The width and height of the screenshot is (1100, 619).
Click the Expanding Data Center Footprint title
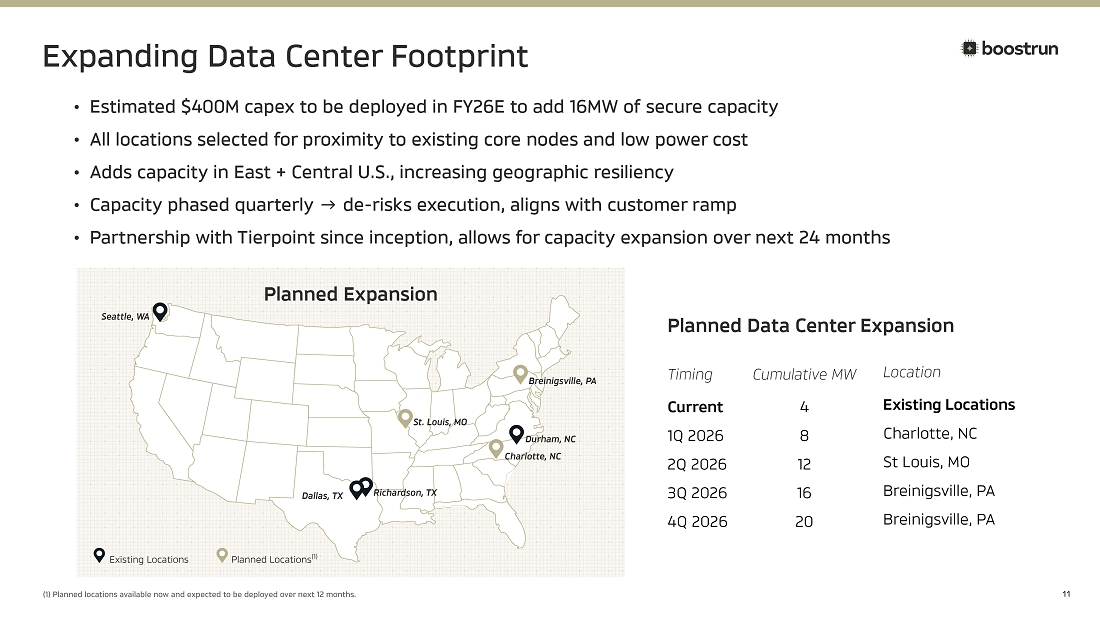tap(285, 56)
